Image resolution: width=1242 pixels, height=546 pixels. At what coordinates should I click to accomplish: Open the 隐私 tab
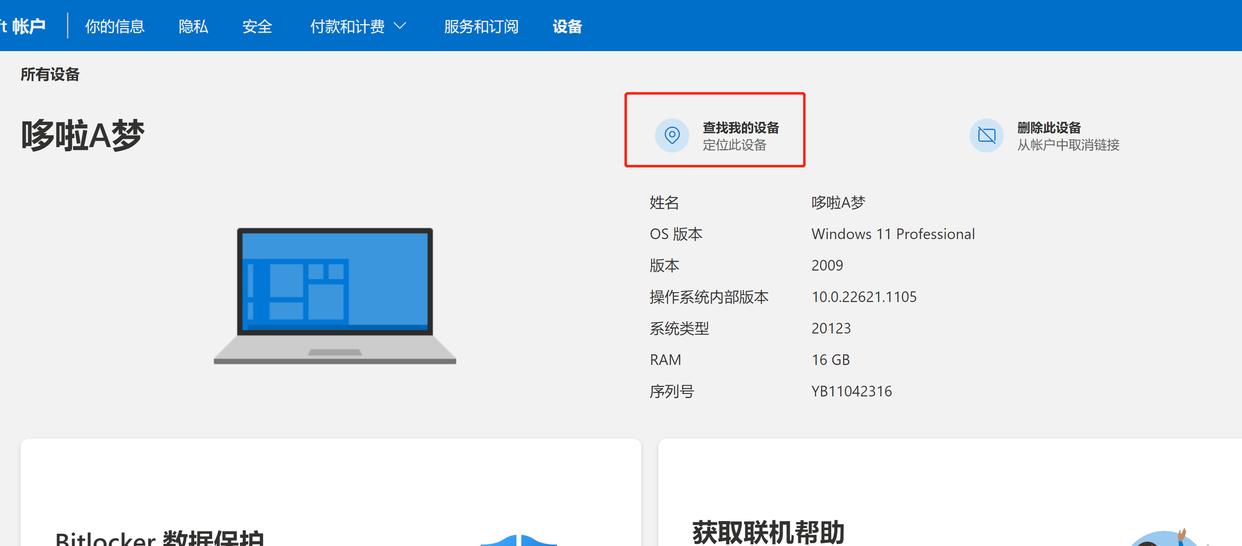pos(193,26)
